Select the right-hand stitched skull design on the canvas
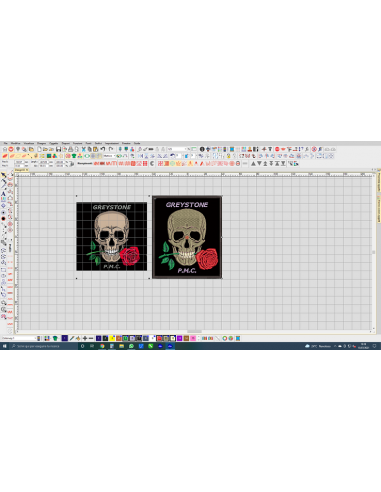Viewport: 381px width, 492px height. 187,237
